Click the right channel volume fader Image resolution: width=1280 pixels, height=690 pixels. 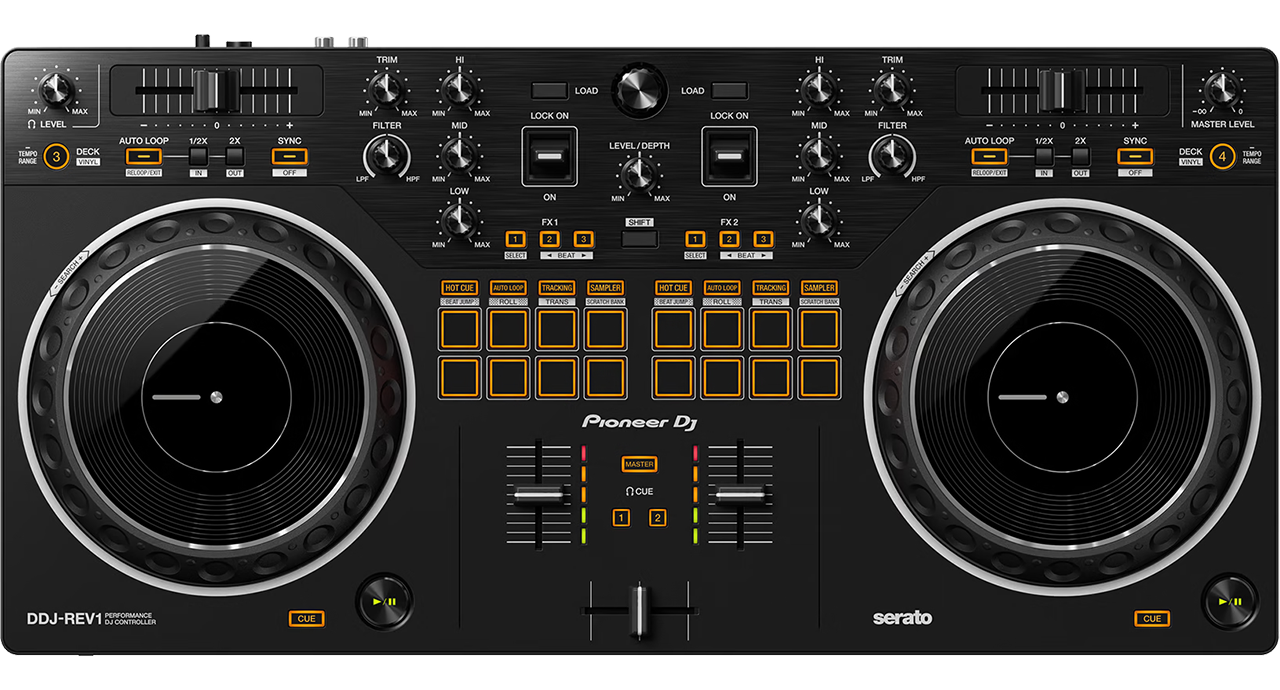pyautogui.click(x=739, y=496)
